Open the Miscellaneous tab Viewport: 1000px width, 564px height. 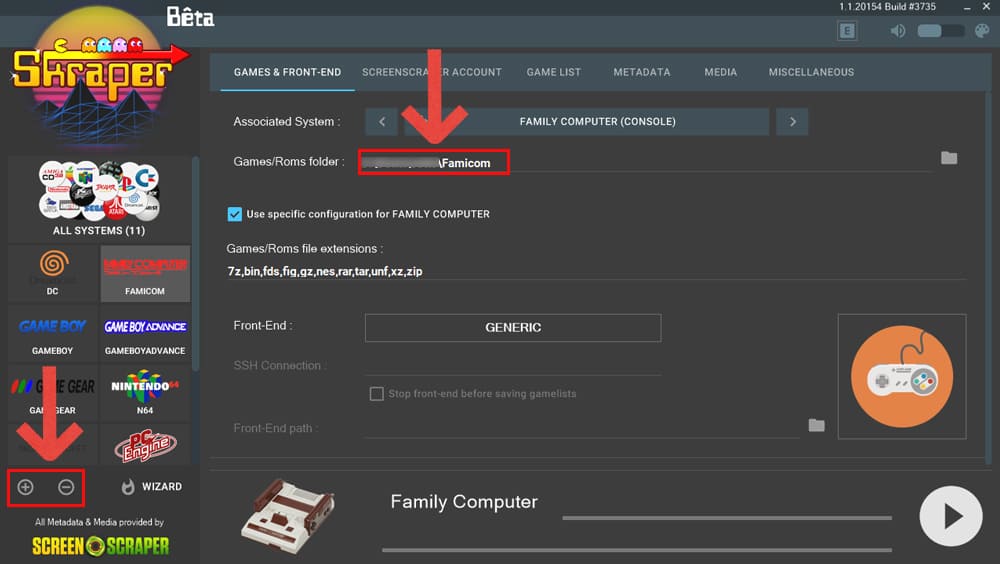click(811, 72)
